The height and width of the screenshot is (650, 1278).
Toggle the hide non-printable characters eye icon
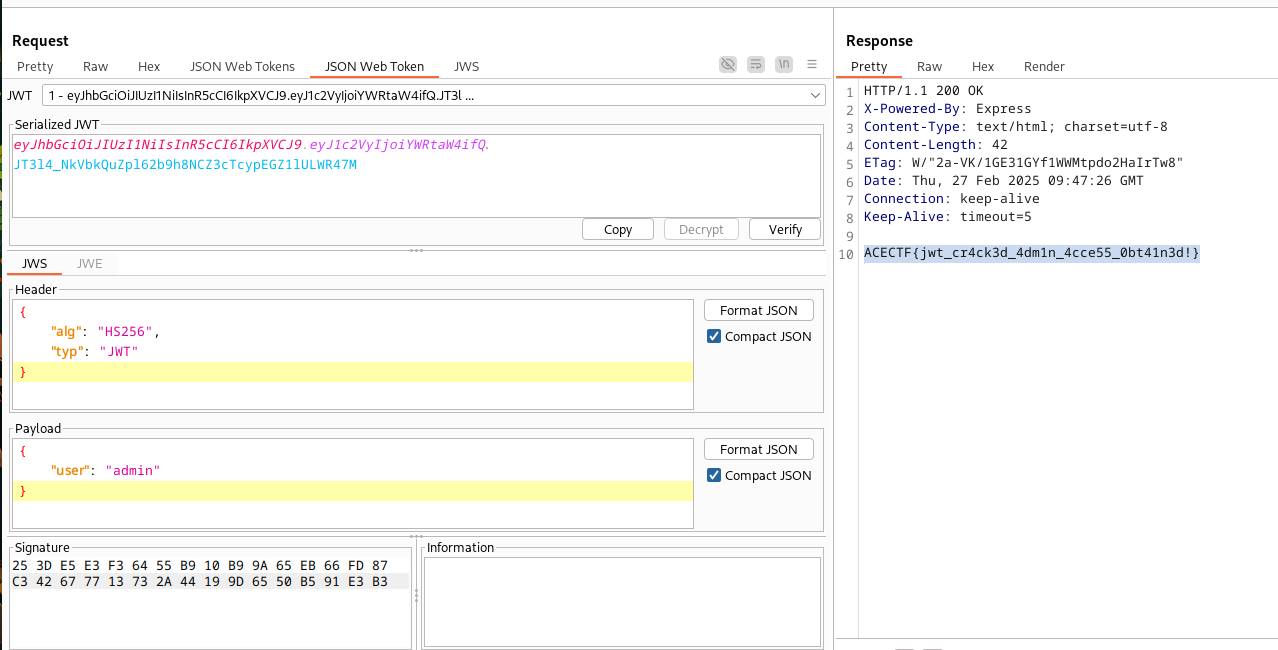point(728,64)
